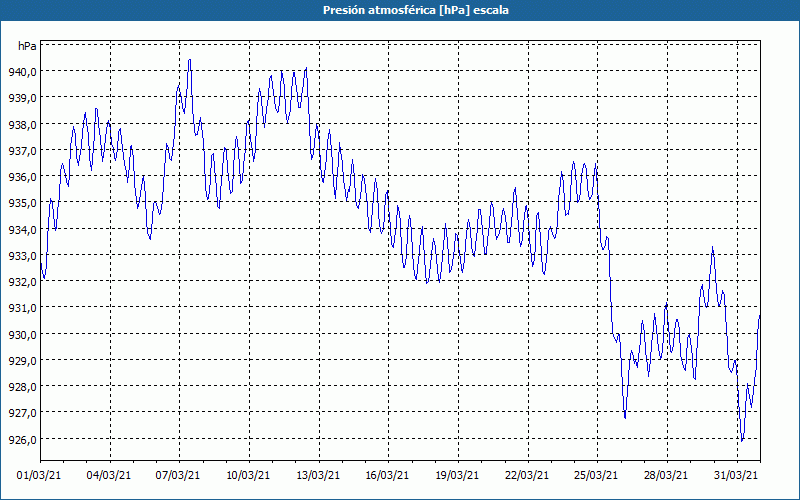800x500 pixels.
Task: Click the 933,0 y-axis value
Action: 22,256
